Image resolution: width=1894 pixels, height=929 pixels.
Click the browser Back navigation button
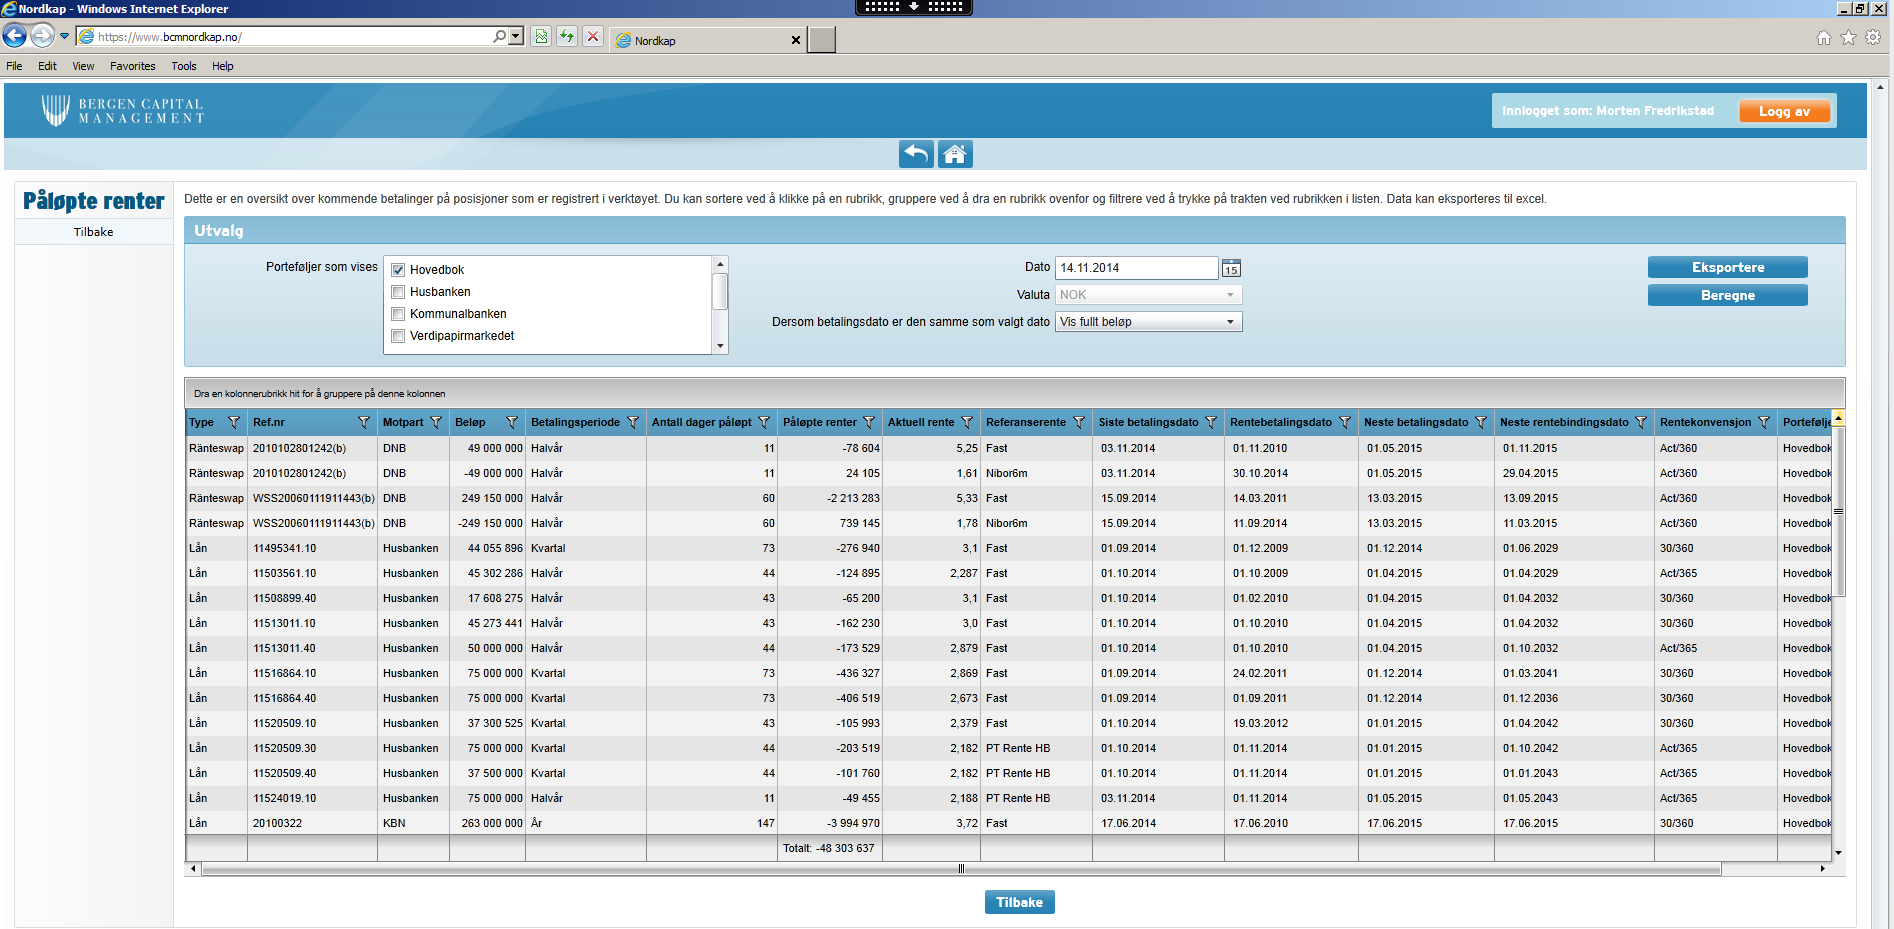(x=14, y=36)
